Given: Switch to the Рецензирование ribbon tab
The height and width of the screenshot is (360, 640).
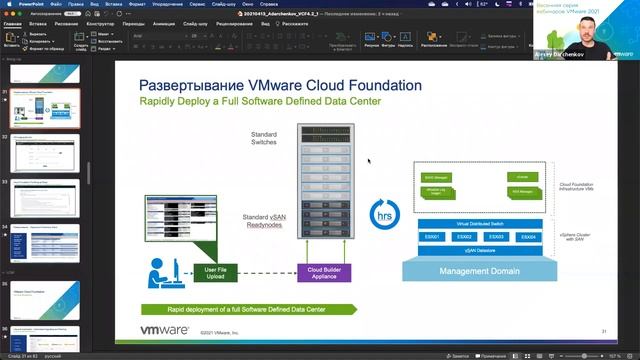Looking at the screenshot, I should point(234,24).
